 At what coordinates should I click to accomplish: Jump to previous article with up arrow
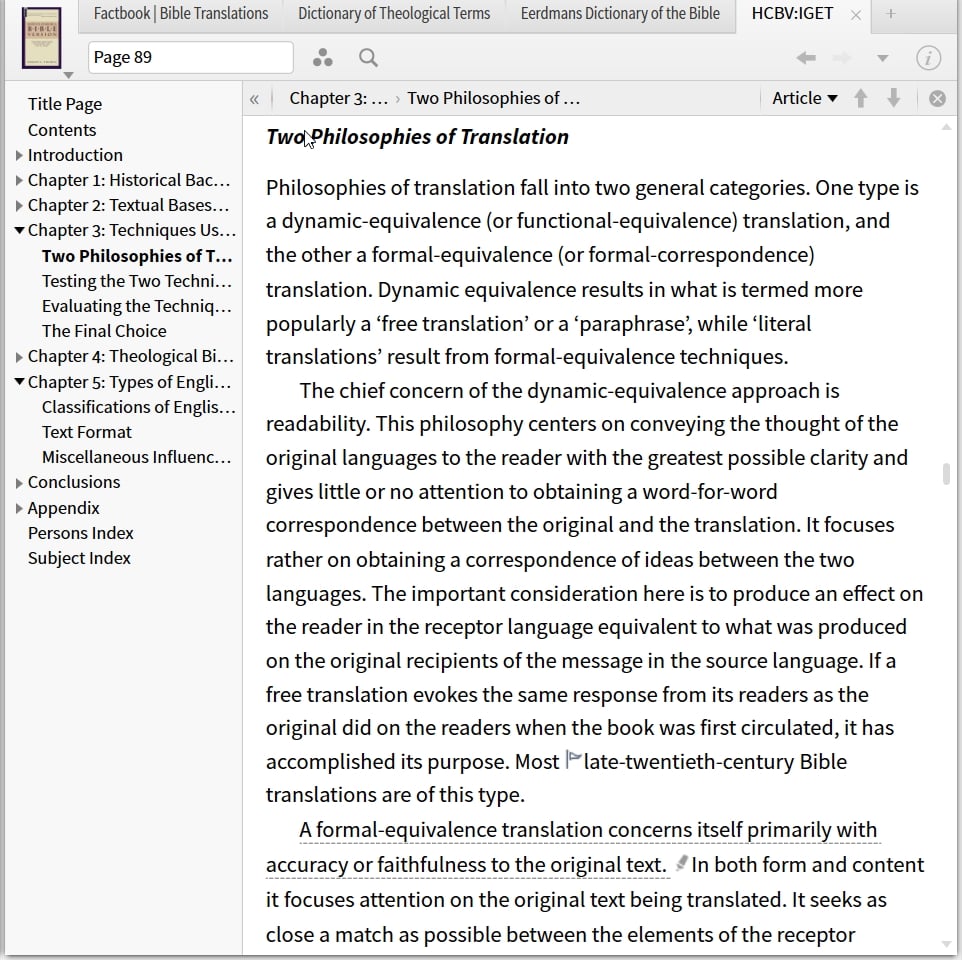(x=861, y=98)
